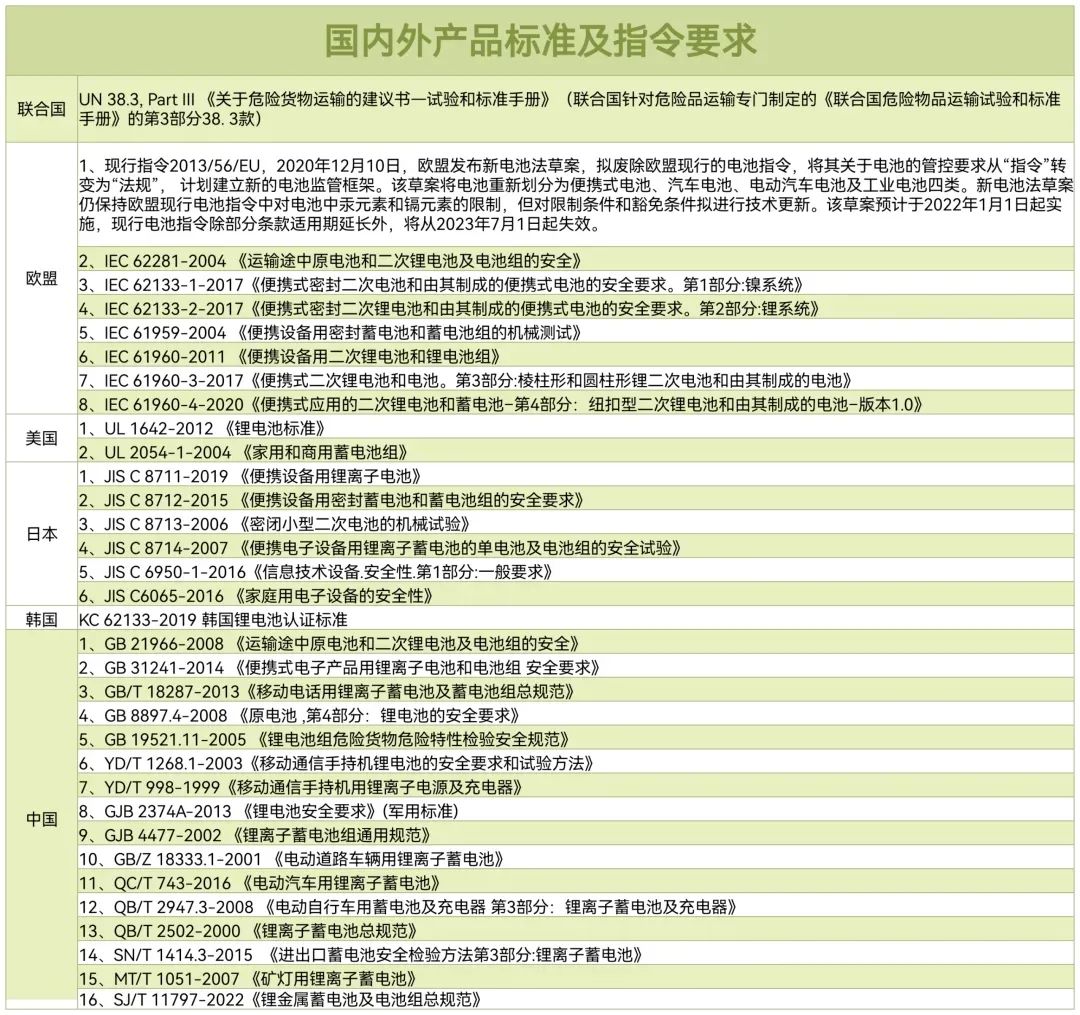Select the IEC 61960-4-2020 row
The width and height of the screenshot is (1080, 1015).
500,404
